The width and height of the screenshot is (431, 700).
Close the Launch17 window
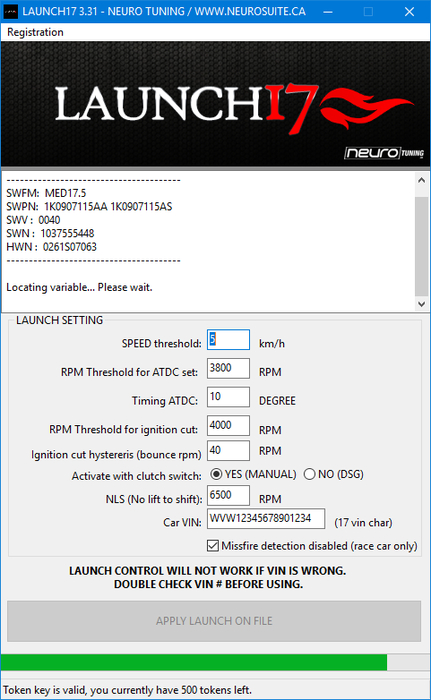tap(410, 12)
